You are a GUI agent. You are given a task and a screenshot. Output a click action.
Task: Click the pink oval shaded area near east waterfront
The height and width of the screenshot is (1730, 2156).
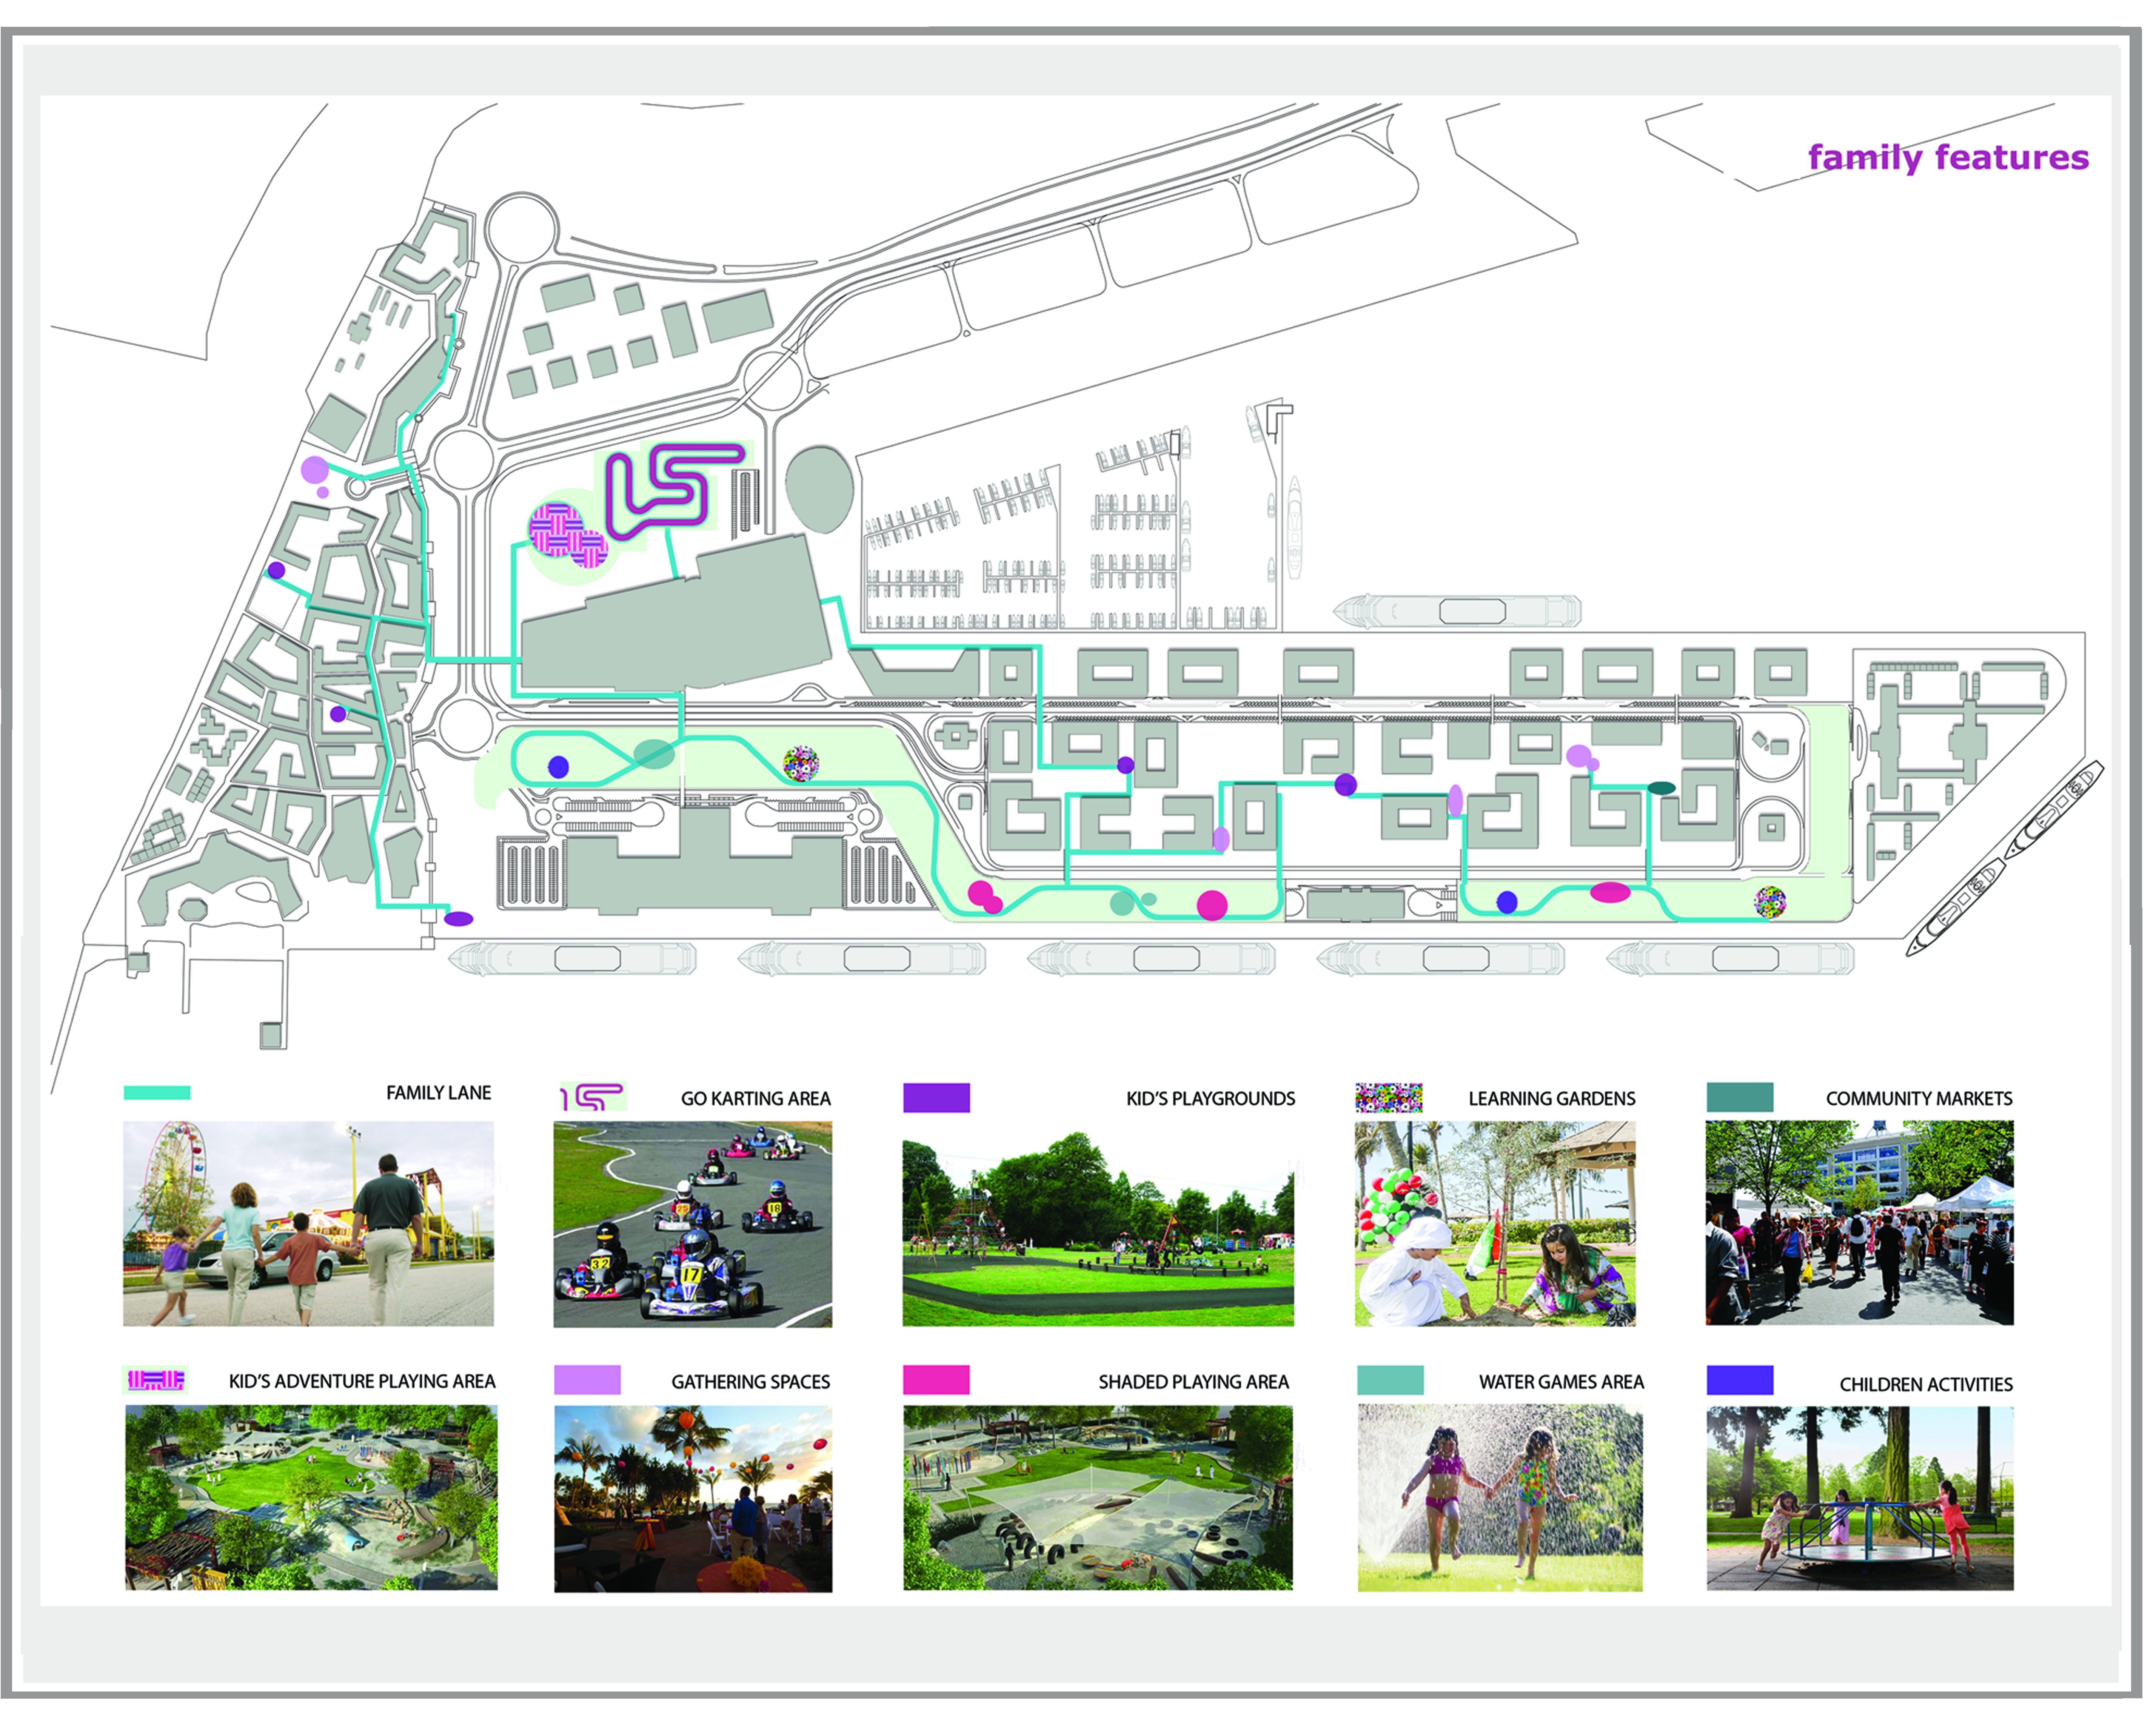tap(1610, 892)
